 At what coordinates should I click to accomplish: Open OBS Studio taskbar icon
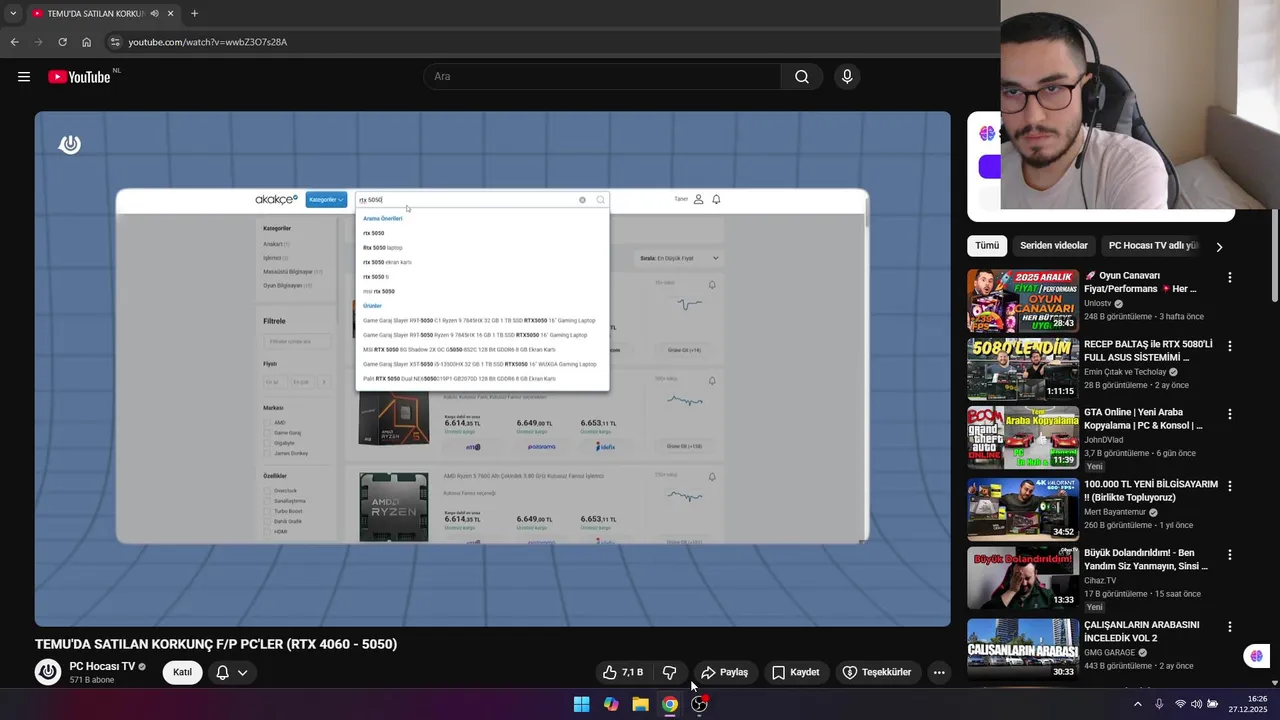pyautogui.click(x=699, y=704)
